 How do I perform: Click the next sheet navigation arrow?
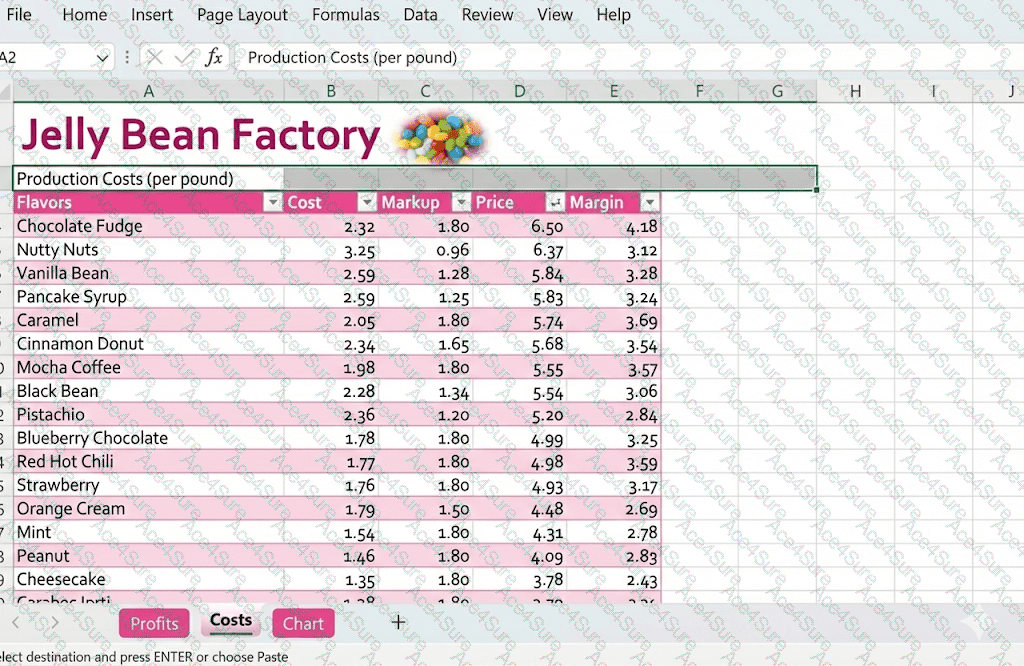coord(54,623)
